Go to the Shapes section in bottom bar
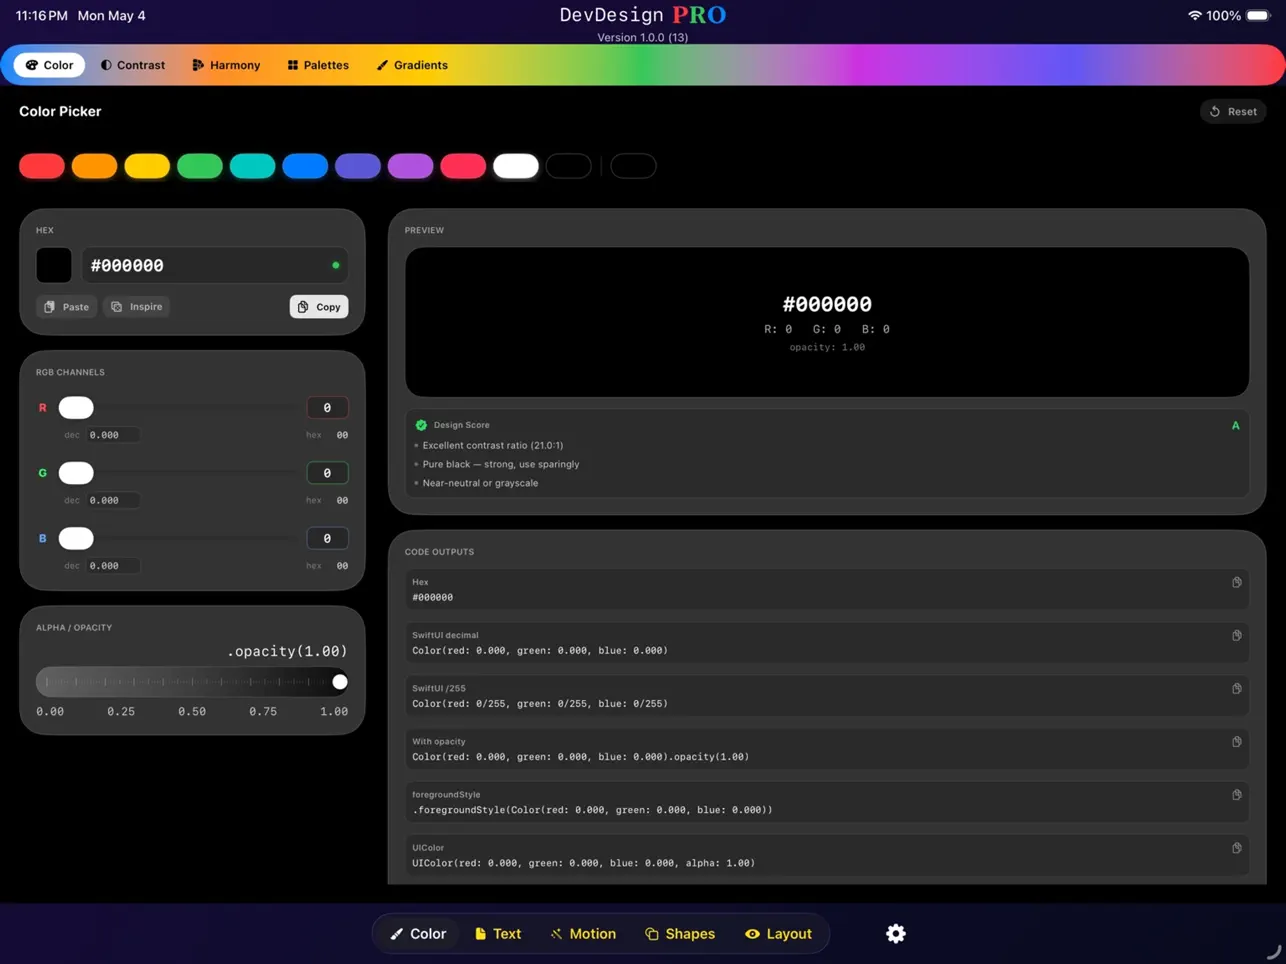Image resolution: width=1286 pixels, height=964 pixels. pyautogui.click(x=680, y=934)
